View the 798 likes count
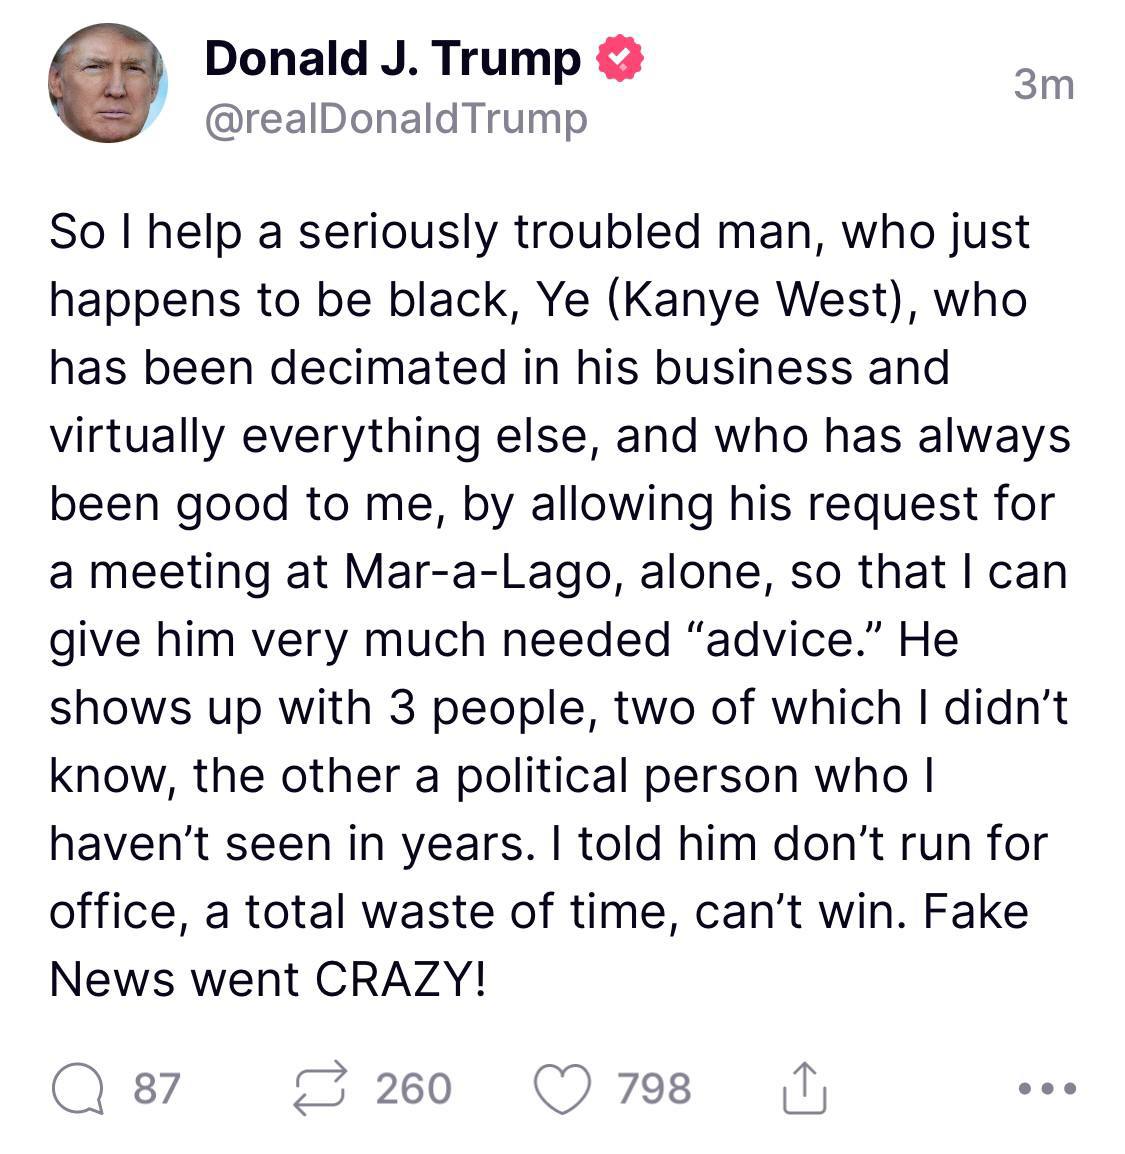This screenshot has height=1154, width=1125. [654, 1088]
